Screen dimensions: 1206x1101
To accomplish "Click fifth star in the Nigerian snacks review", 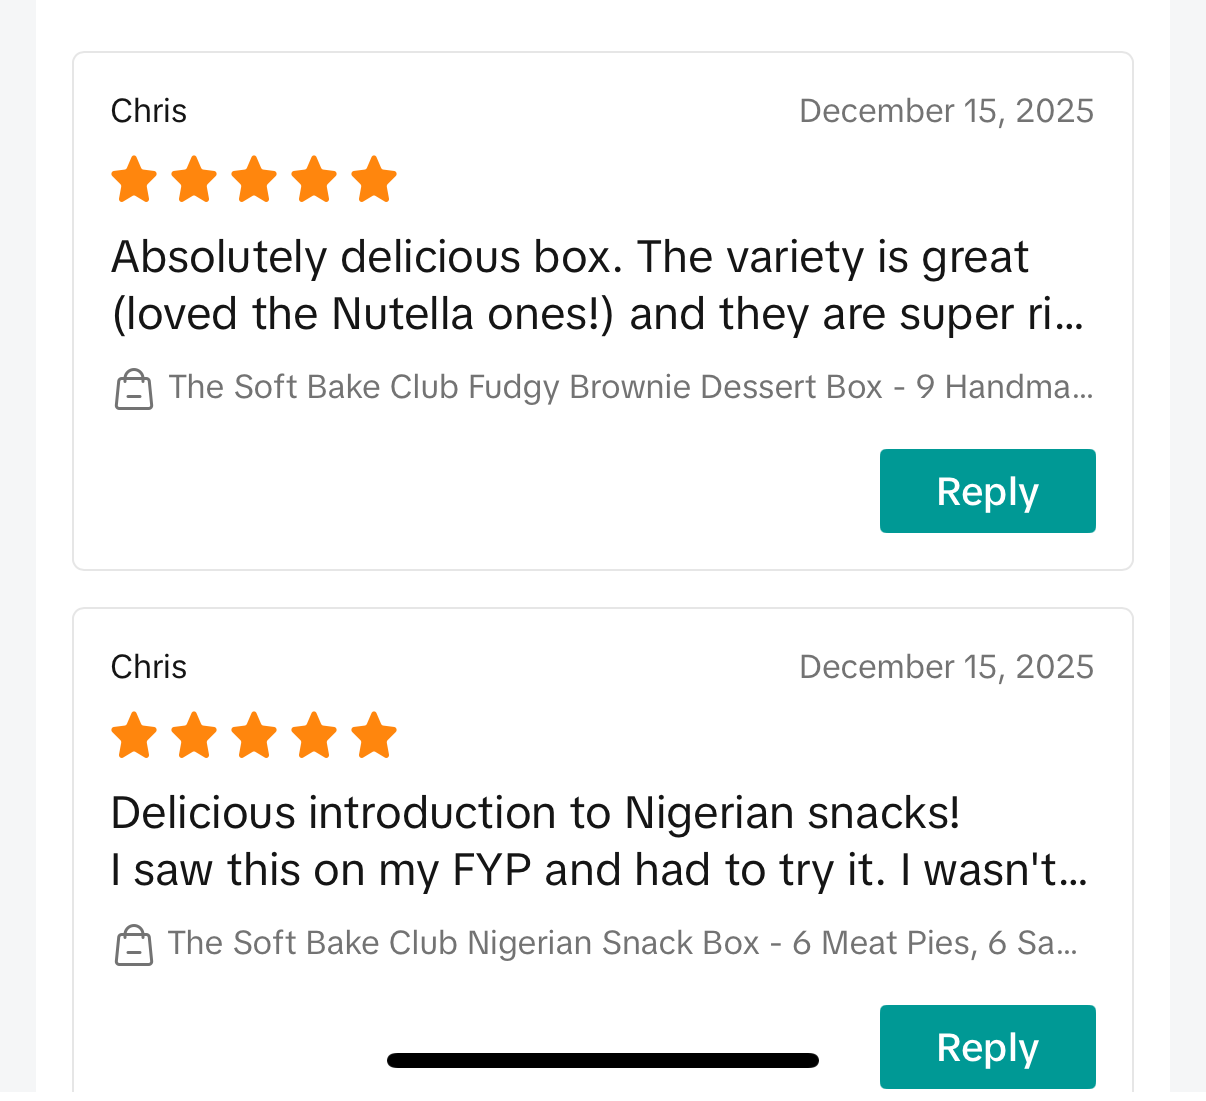I will (x=374, y=736).
